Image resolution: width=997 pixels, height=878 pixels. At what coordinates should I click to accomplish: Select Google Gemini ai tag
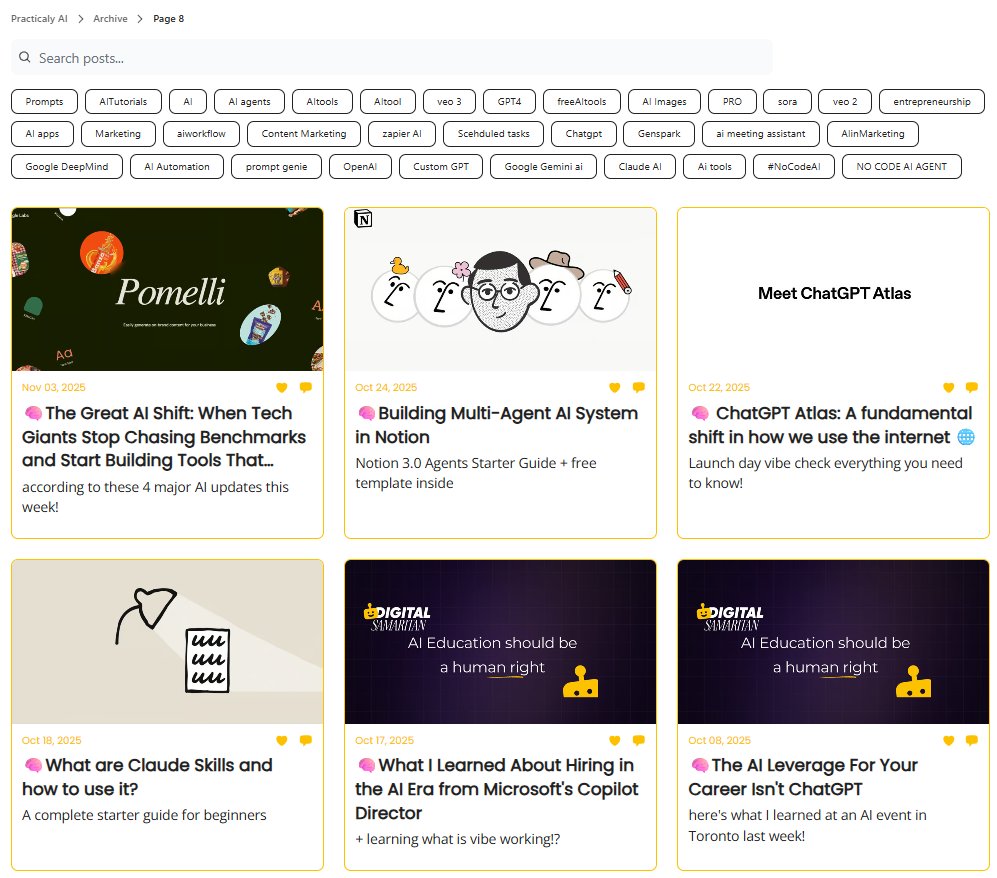[544, 167]
